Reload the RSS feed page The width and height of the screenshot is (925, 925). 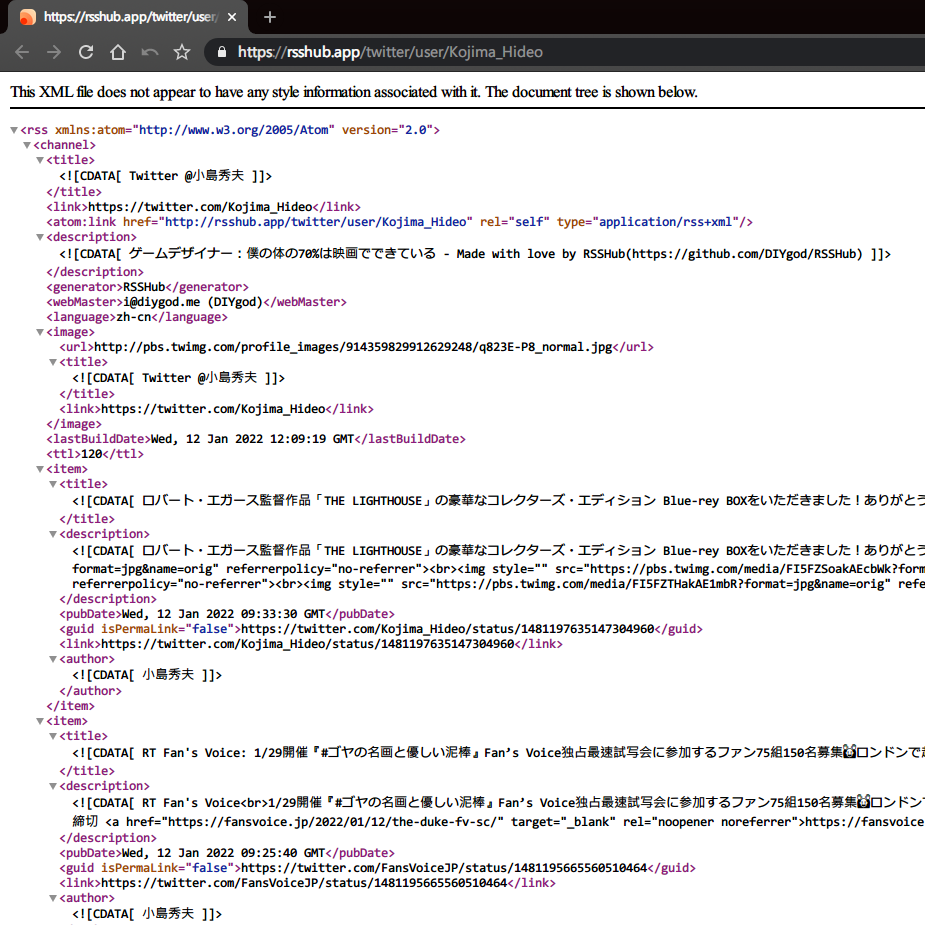click(x=85, y=52)
